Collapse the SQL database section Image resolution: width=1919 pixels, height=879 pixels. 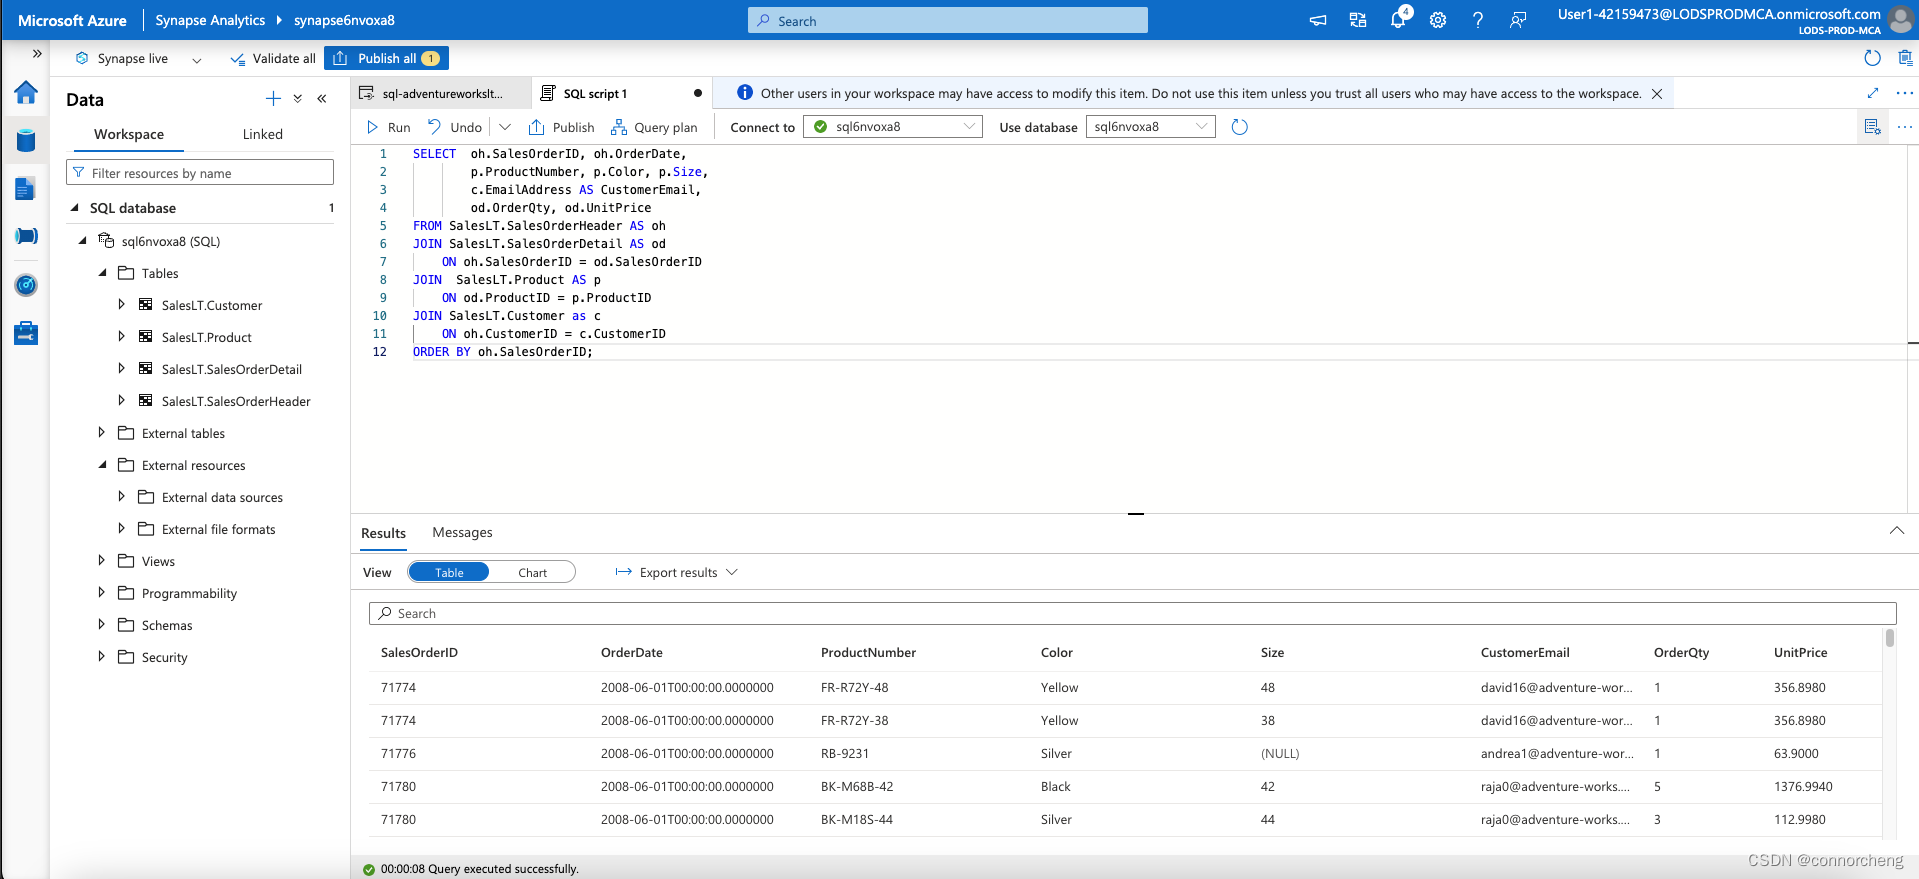75,208
